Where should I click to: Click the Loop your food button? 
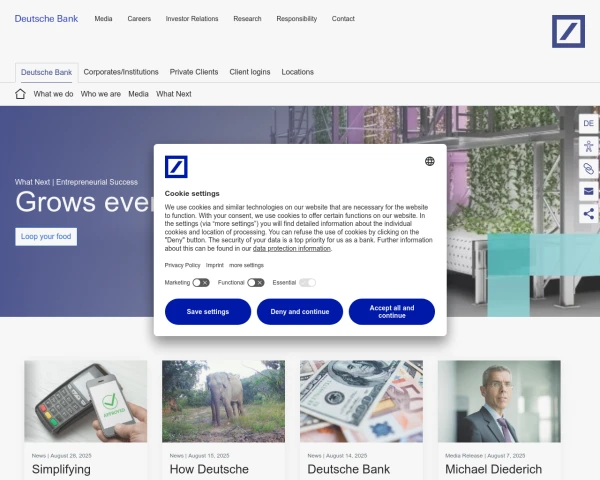pos(46,237)
